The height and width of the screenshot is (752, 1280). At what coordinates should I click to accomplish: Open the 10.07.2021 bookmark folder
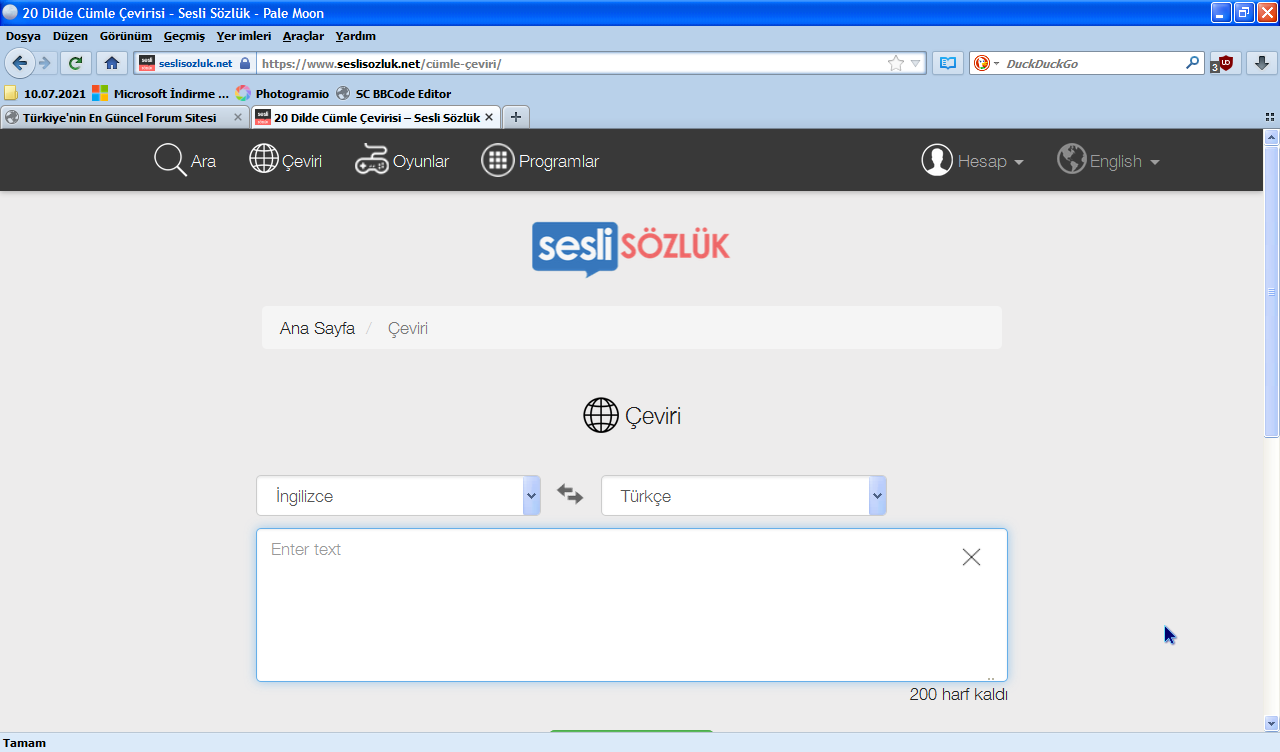[45, 93]
